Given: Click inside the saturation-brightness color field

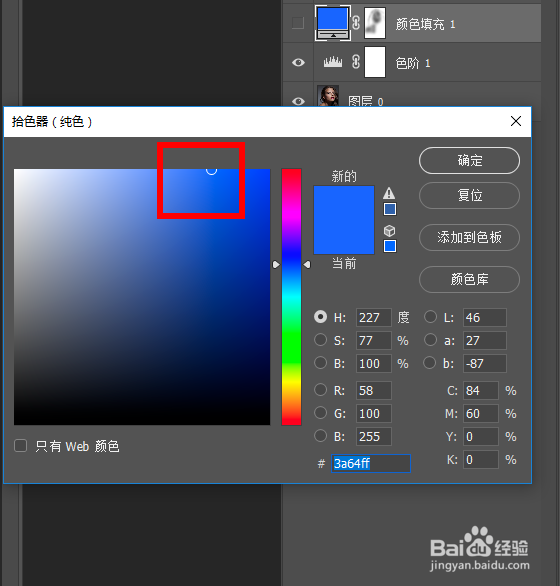Looking at the screenshot, I should coord(142,297).
